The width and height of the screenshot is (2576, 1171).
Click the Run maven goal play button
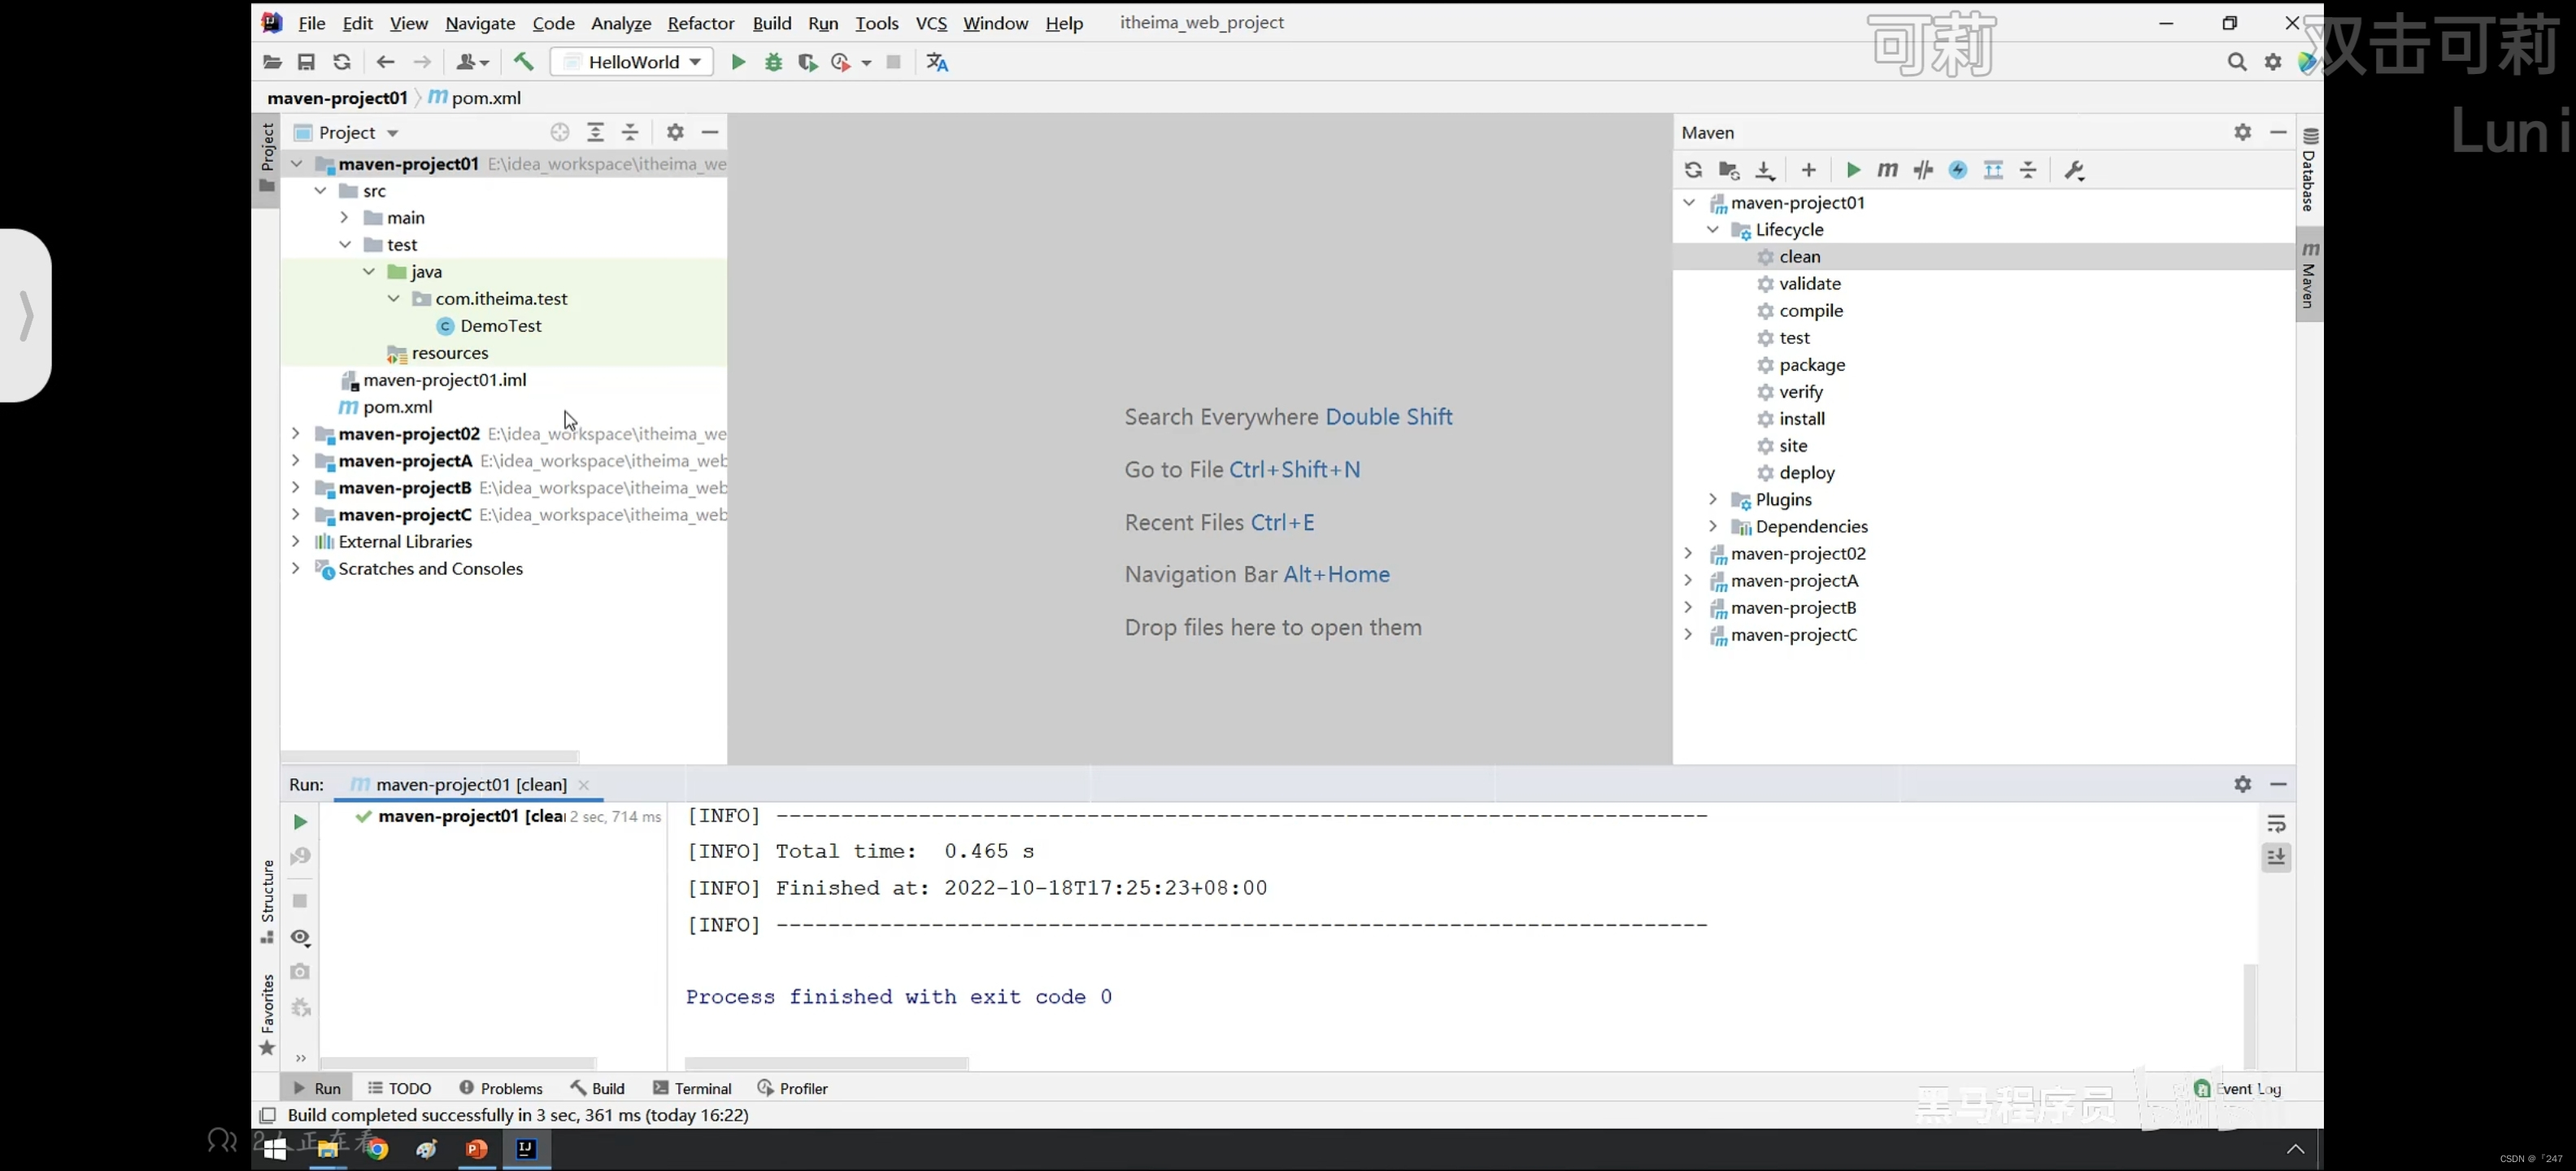[x=1850, y=169]
